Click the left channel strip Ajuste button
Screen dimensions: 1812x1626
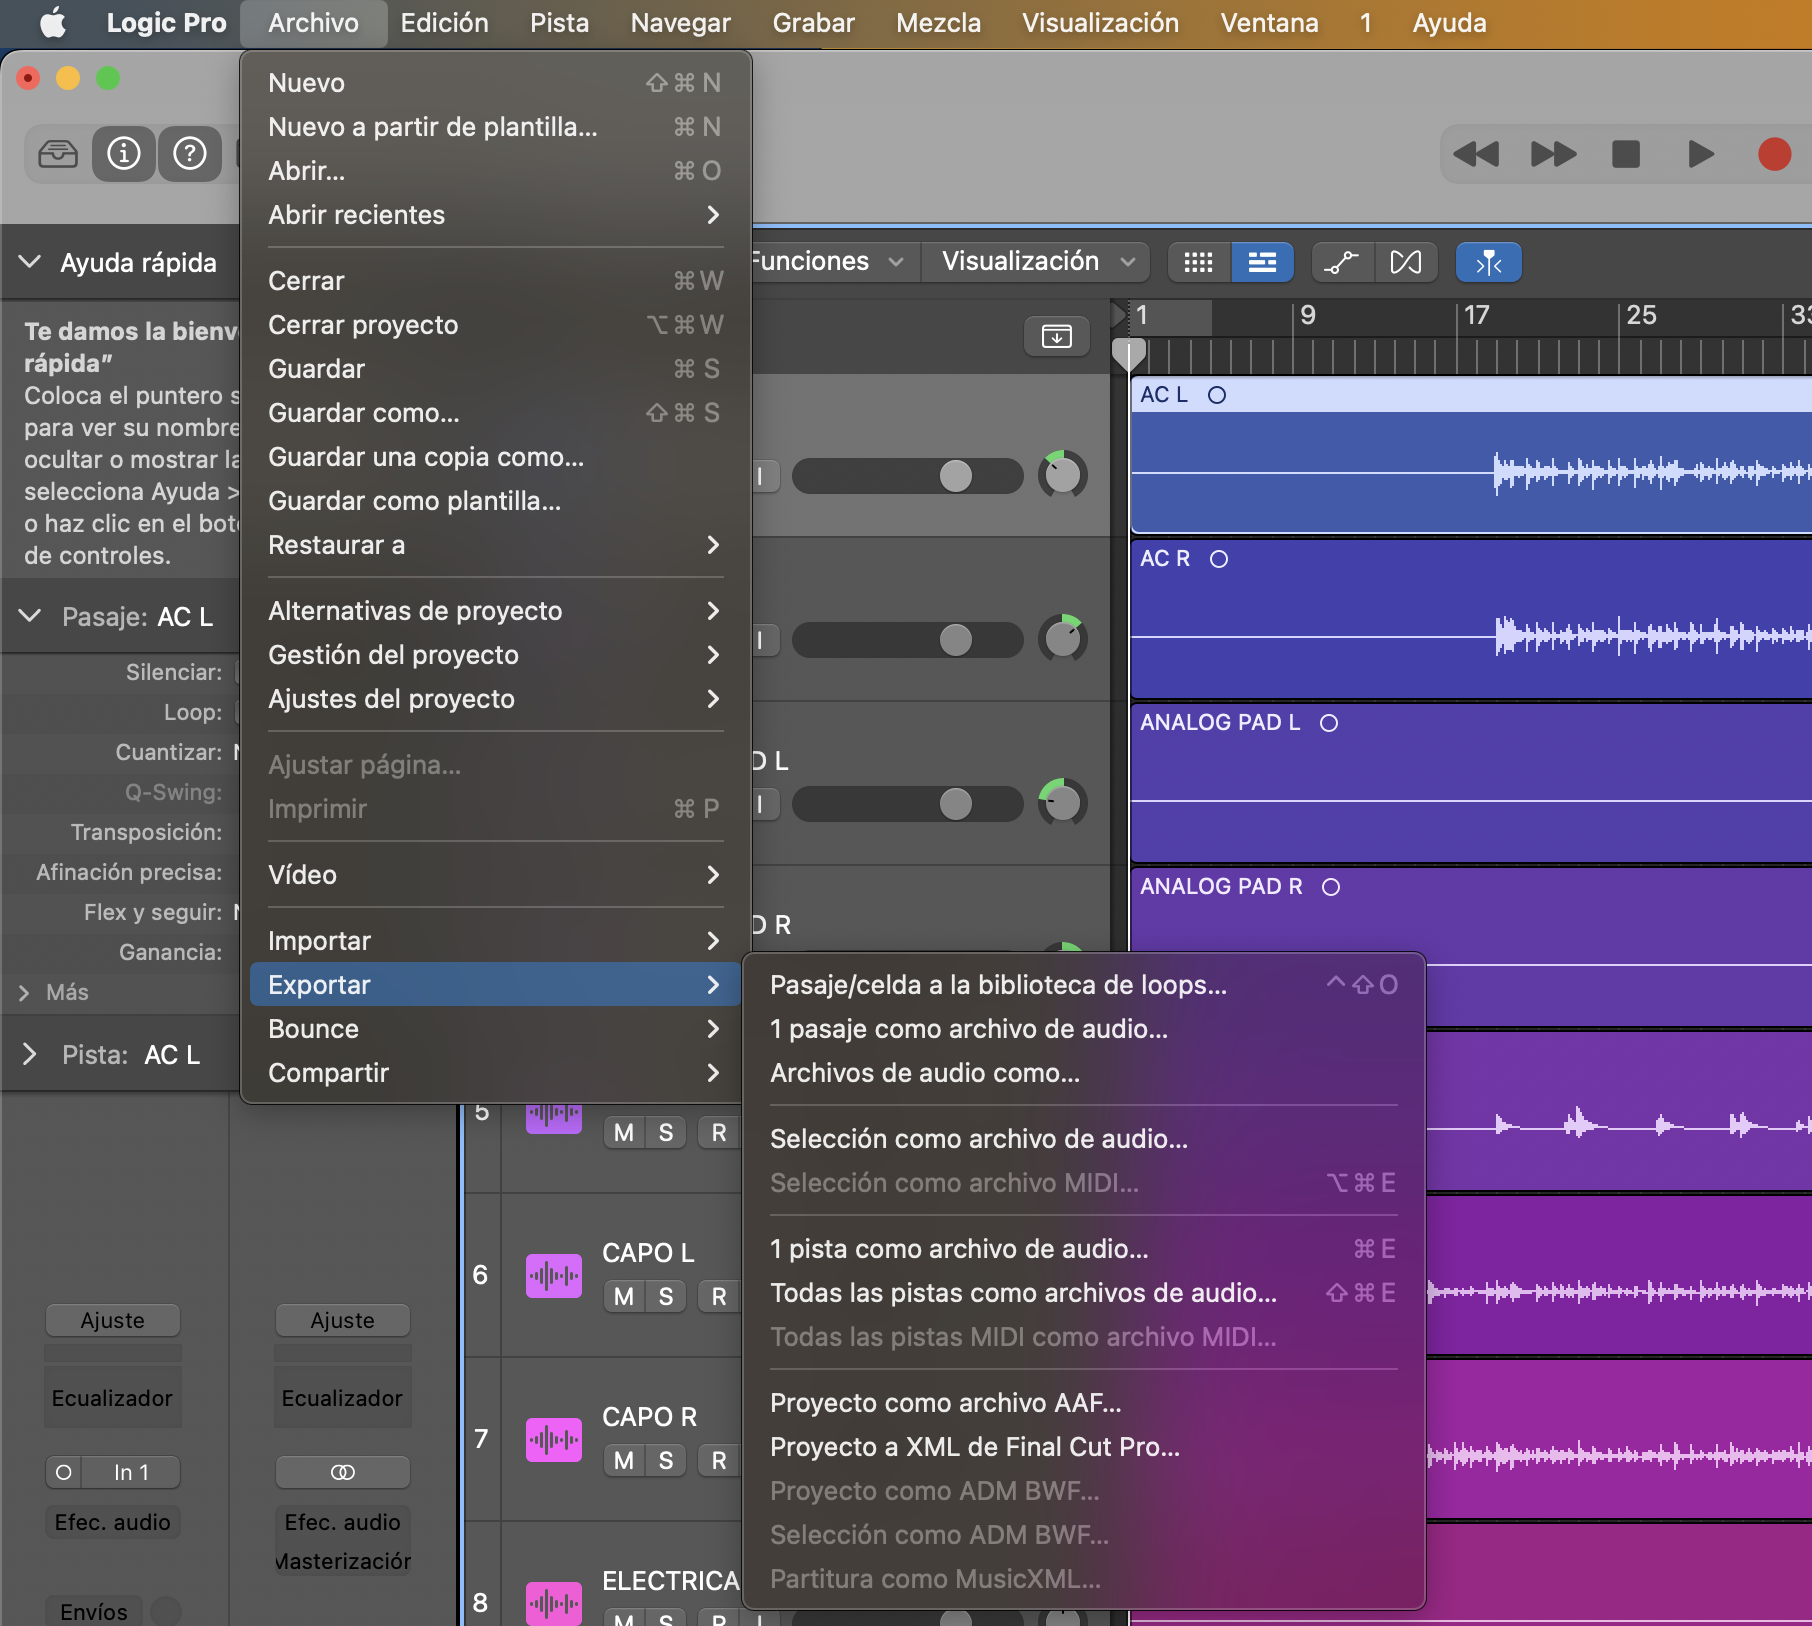pyautogui.click(x=113, y=1320)
